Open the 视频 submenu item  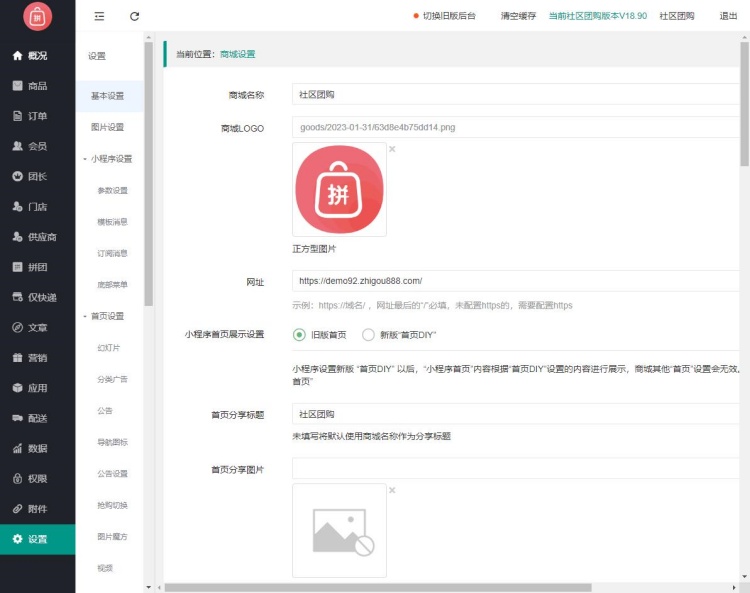(105, 568)
